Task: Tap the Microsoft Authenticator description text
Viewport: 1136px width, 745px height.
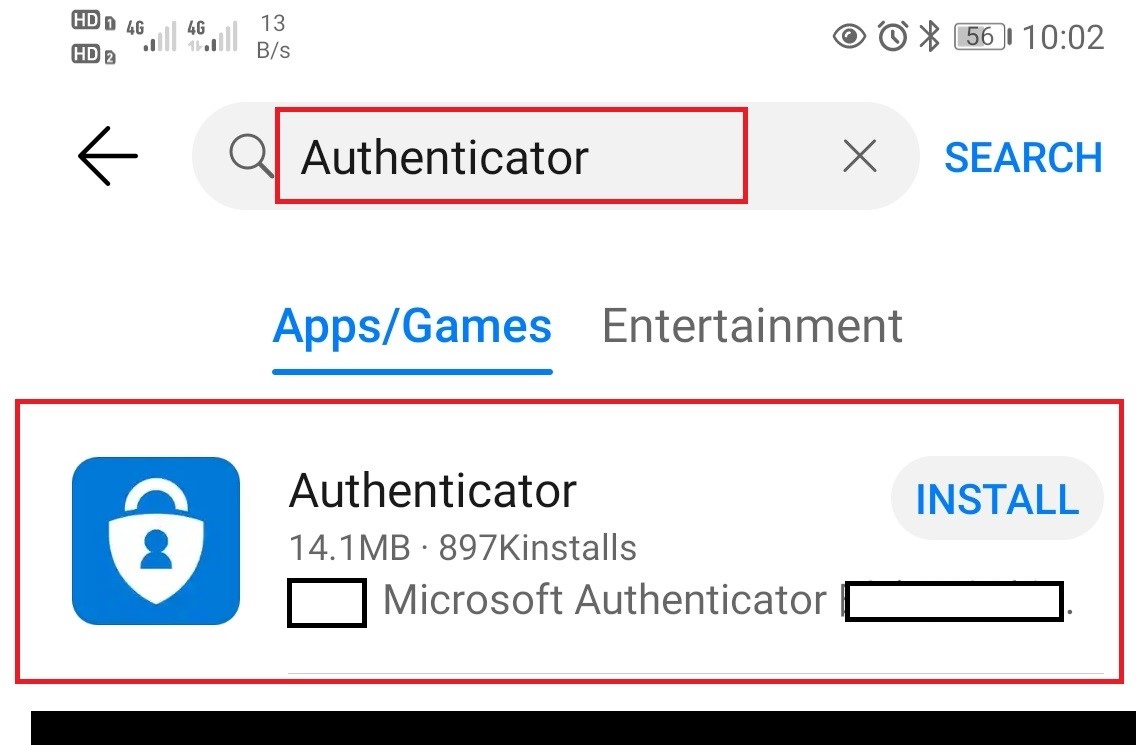Action: (605, 600)
